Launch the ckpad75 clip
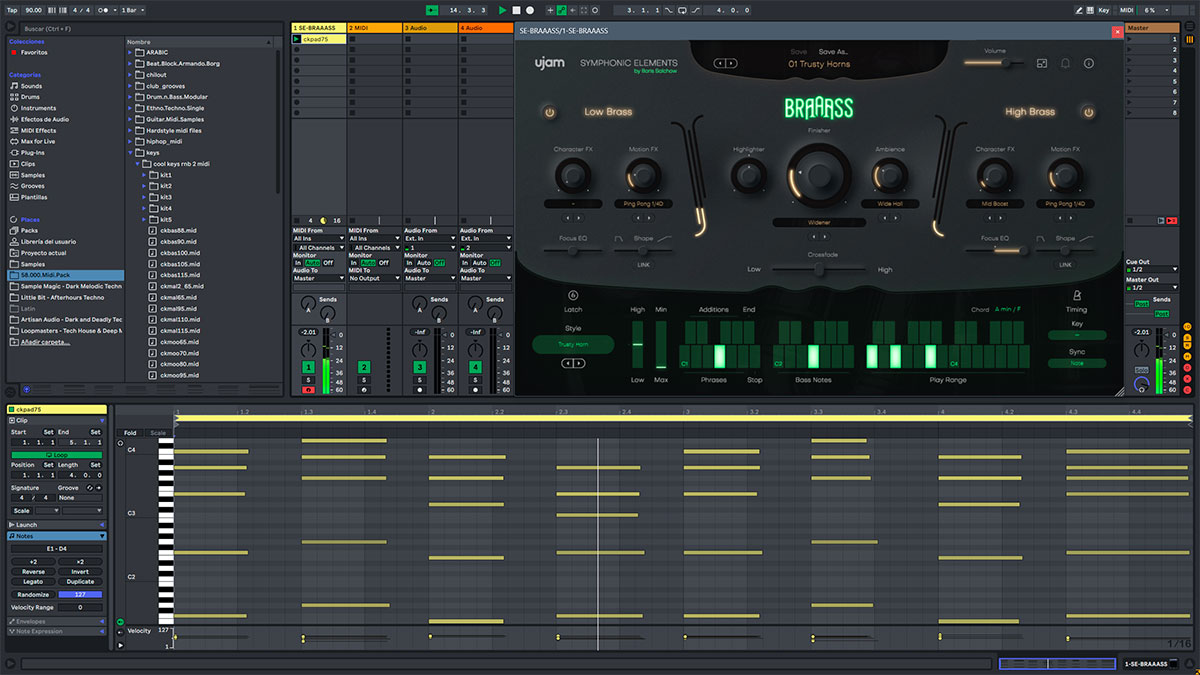 (297, 39)
